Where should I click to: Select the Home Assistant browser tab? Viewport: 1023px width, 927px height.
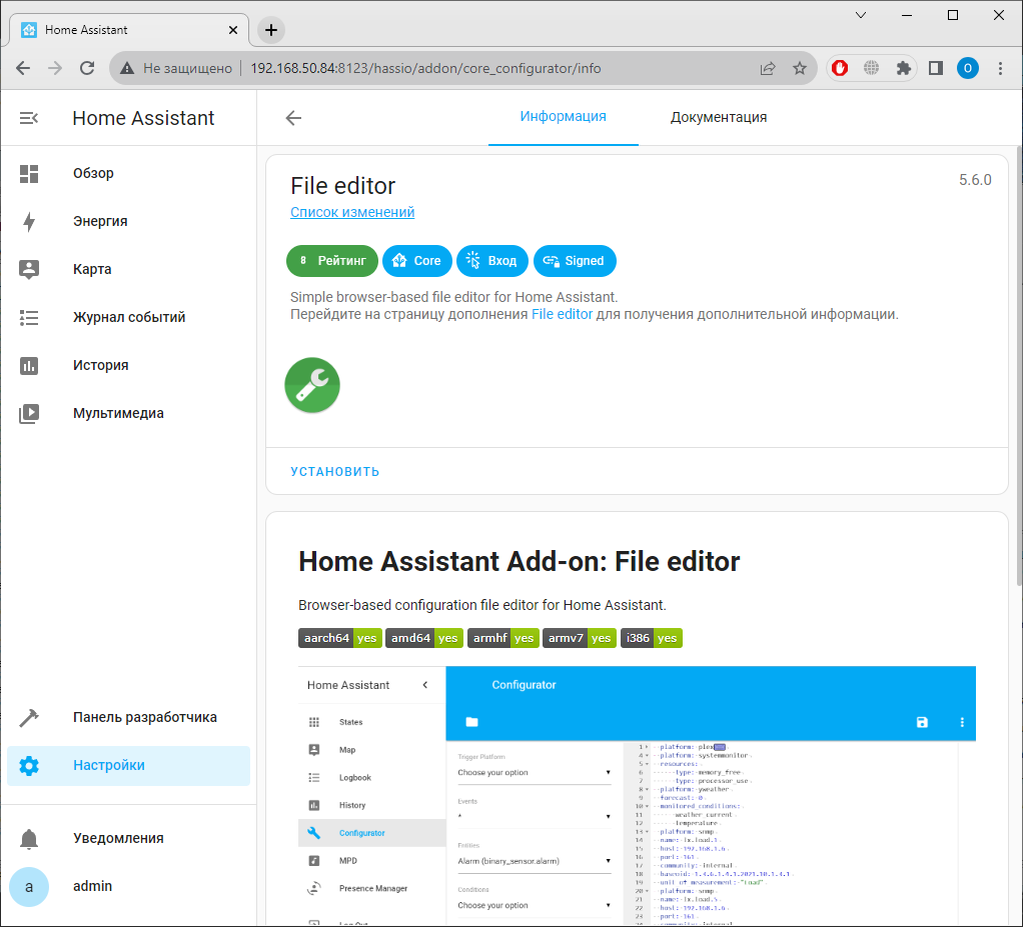pyautogui.click(x=129, y=30)
